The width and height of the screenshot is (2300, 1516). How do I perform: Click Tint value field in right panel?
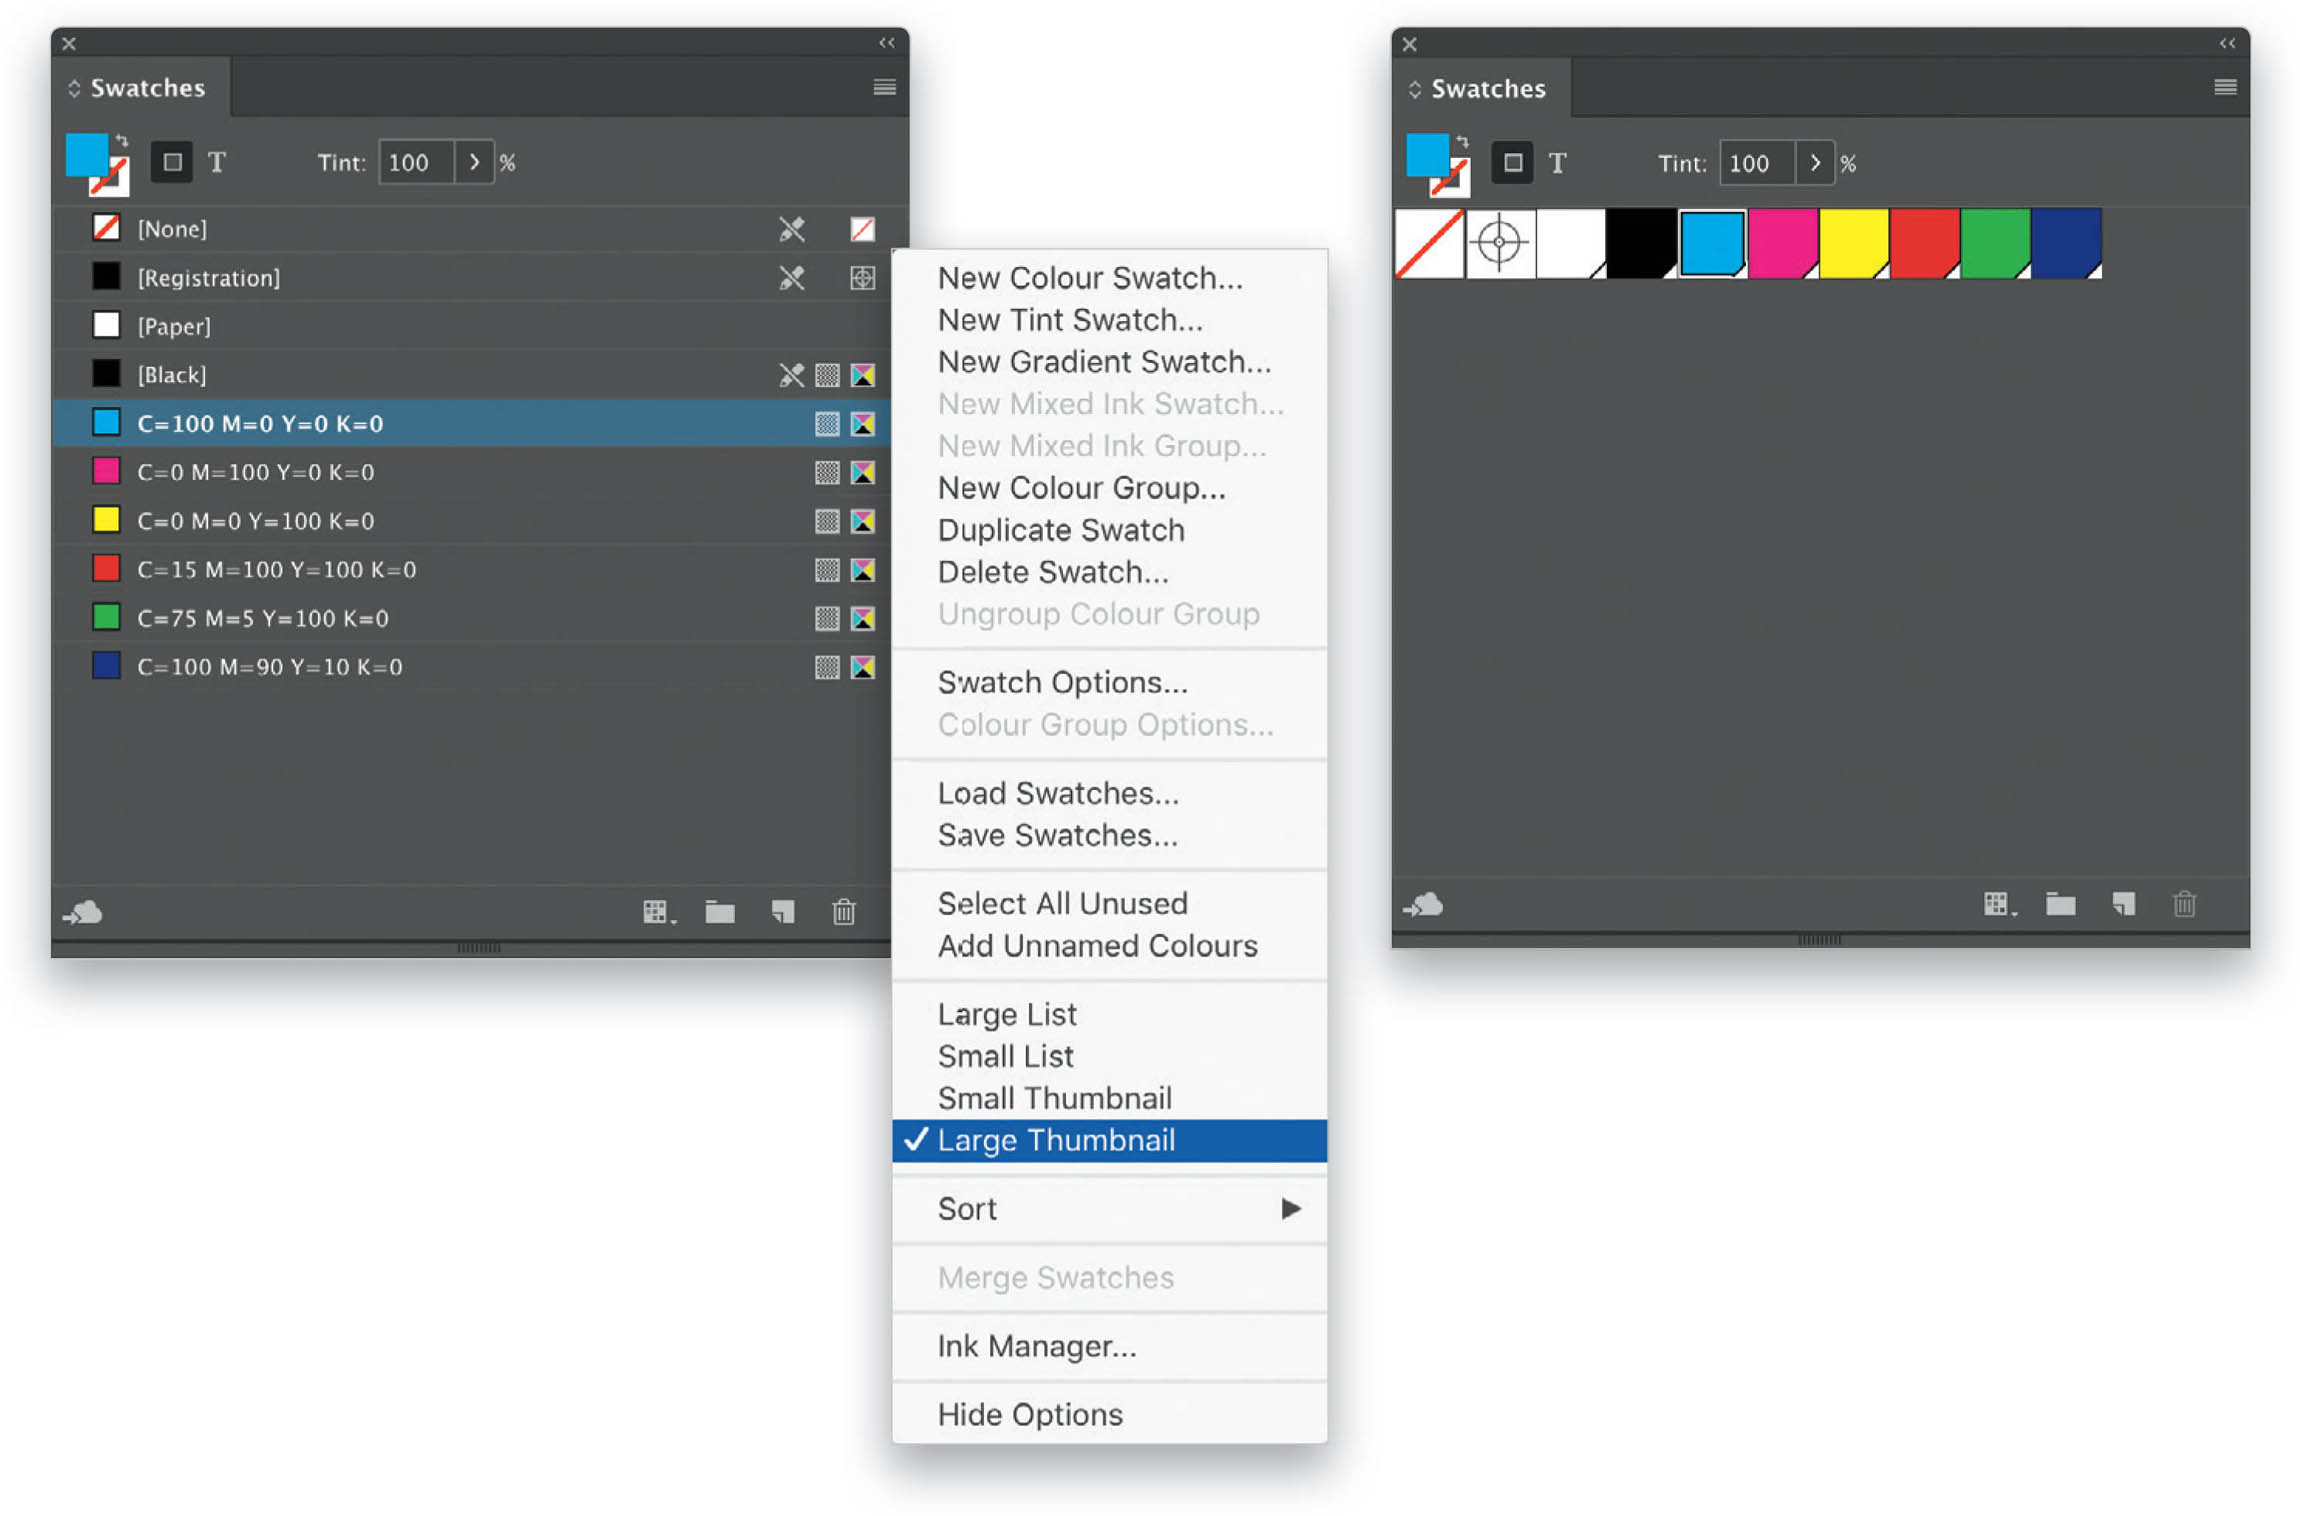pos(1757,163)
